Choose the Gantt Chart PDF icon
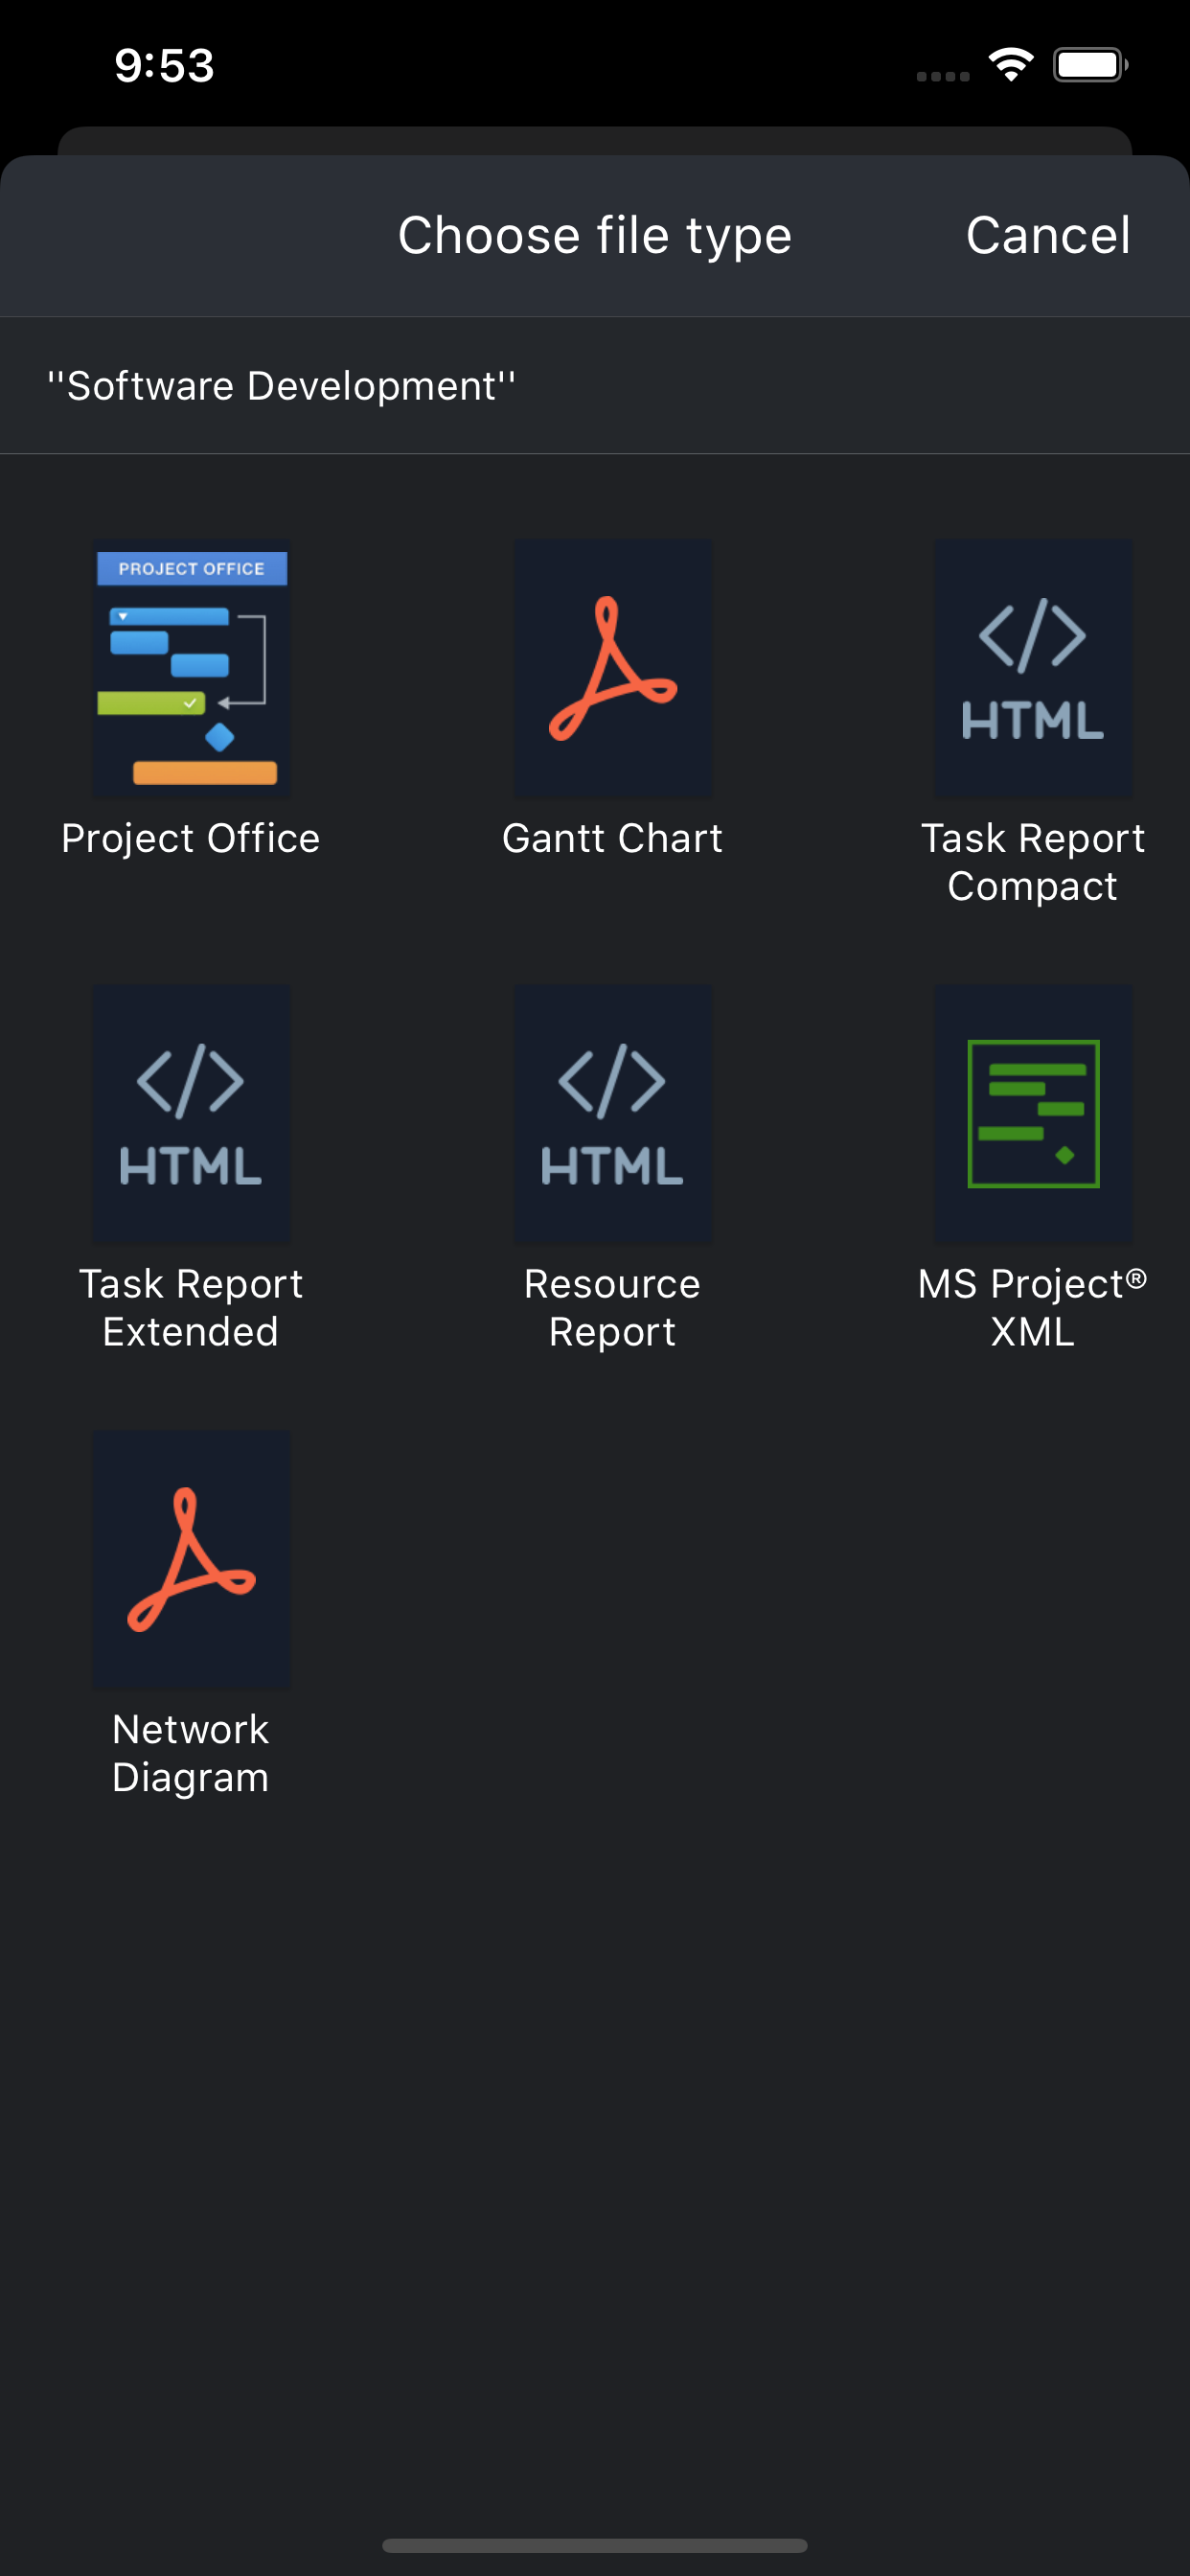Screen dimensions: 1190x2576 (x=613, y=669)
